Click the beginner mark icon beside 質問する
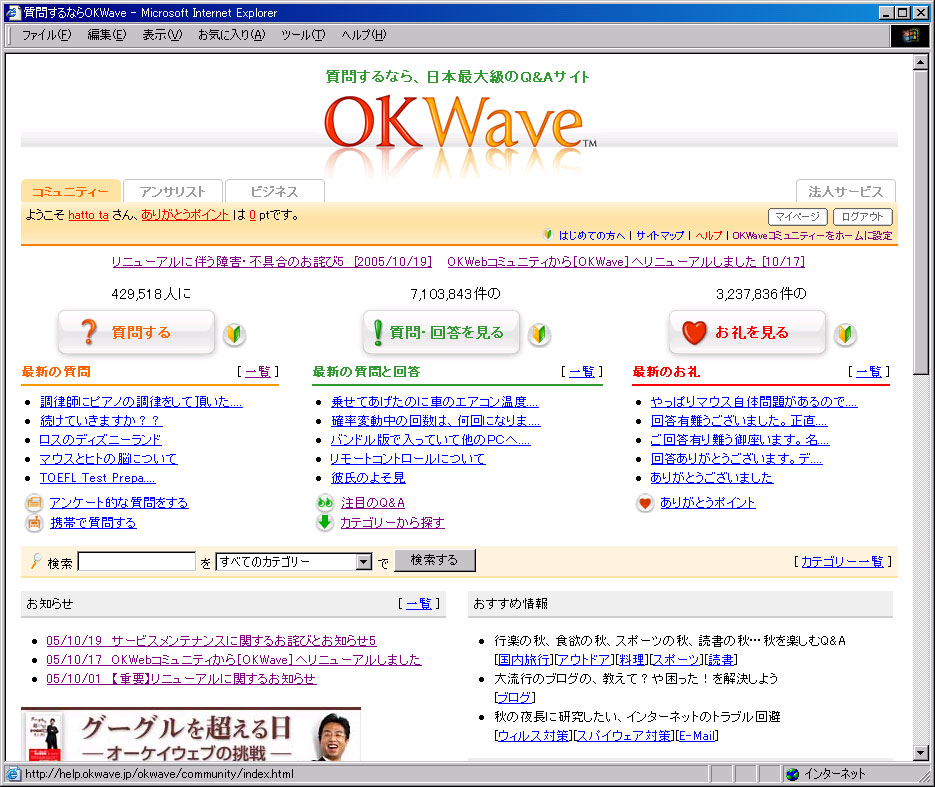 point(234,334)
